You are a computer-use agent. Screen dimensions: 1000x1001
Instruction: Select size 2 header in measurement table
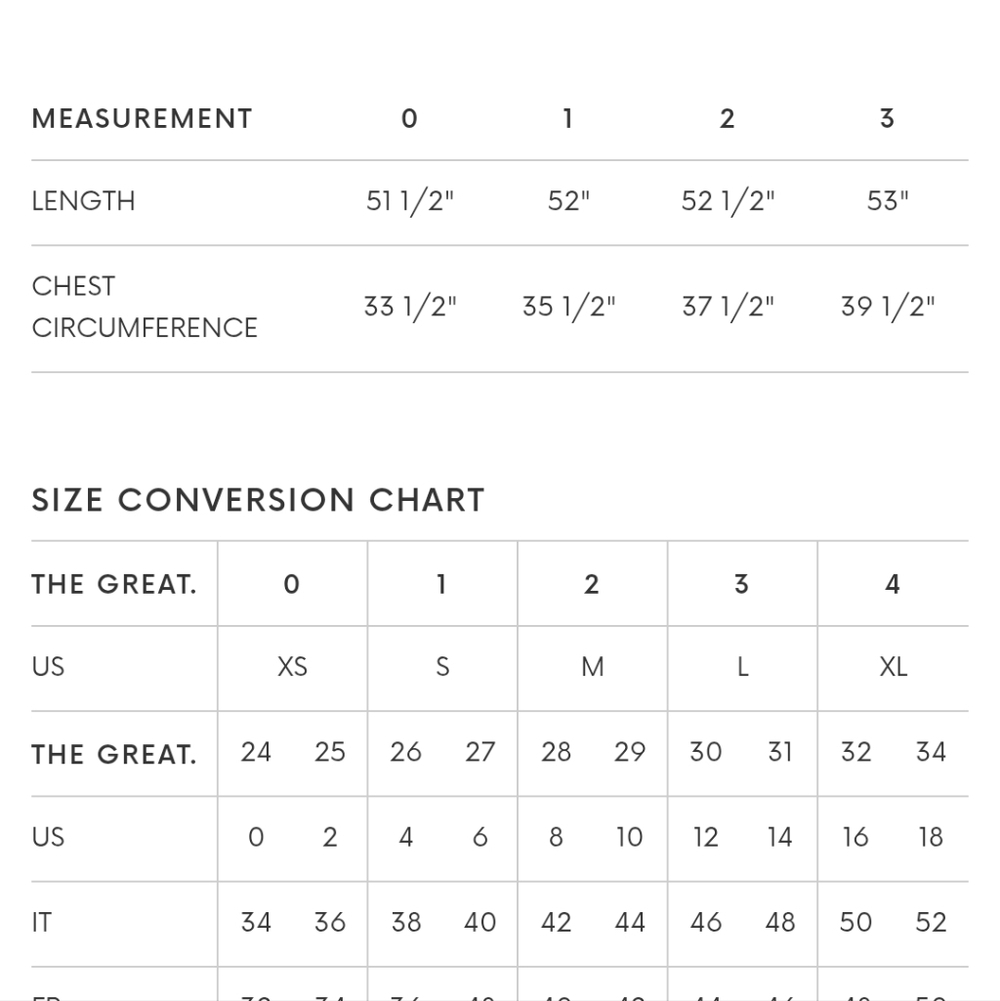pos(727,119)
